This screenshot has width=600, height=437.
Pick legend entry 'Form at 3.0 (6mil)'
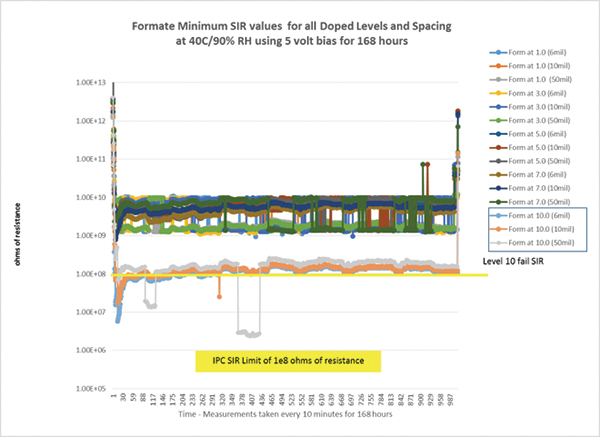pos(528,93)
